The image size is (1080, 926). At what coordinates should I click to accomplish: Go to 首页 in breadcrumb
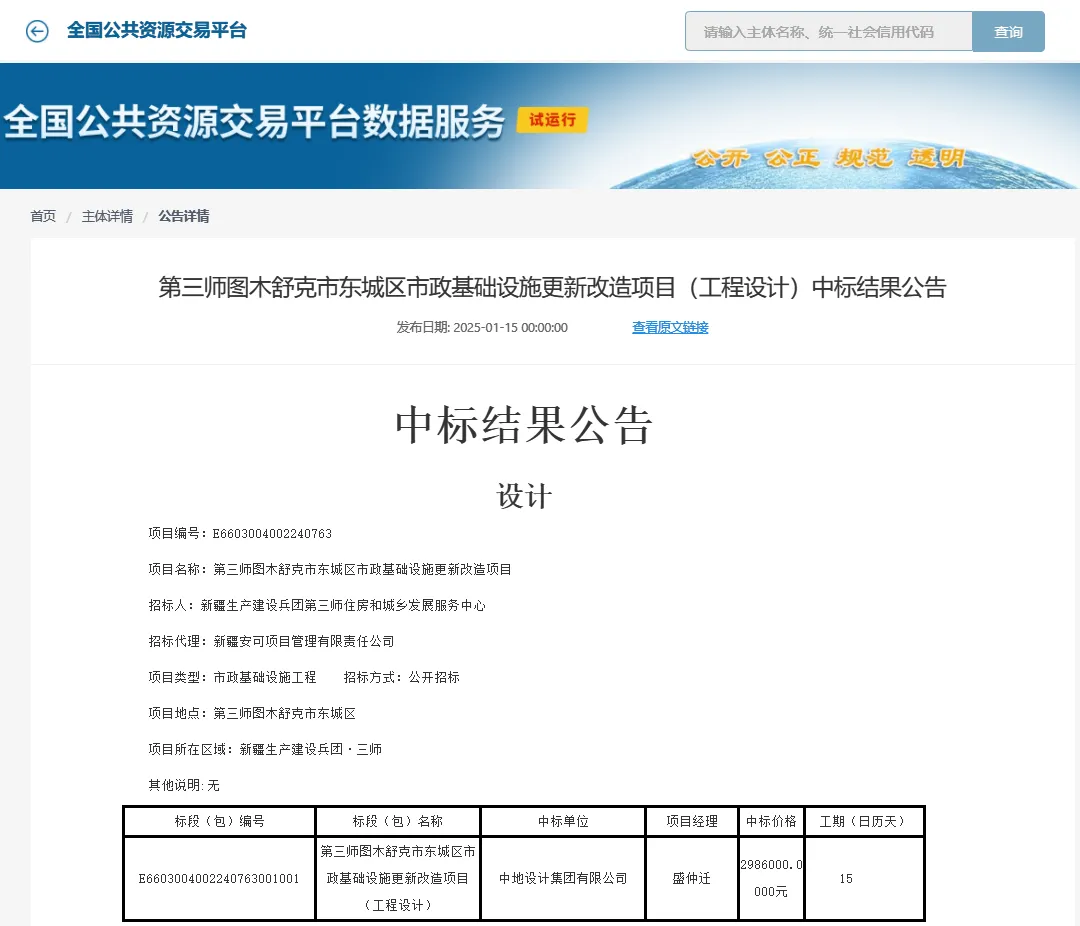43,216
